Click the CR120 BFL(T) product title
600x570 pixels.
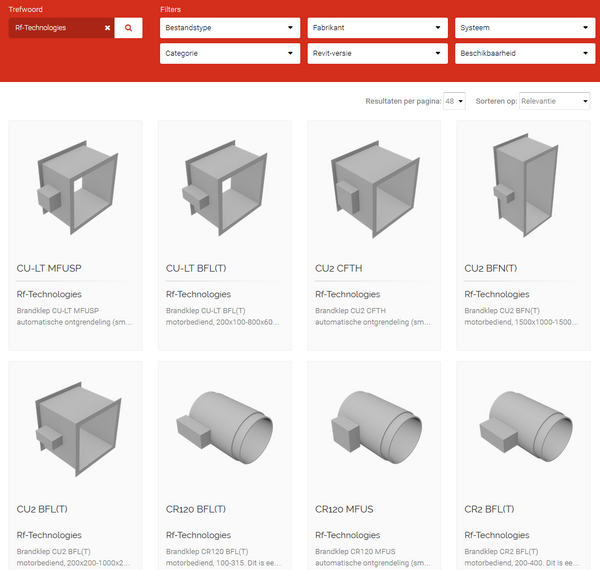pos(196,509)
